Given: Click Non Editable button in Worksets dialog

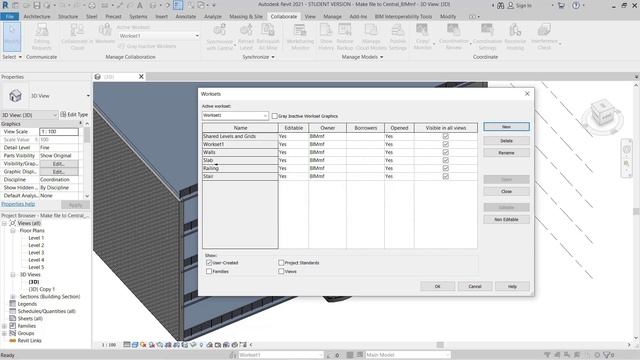Looking at the screenshot, I should (x=507, y=220).
